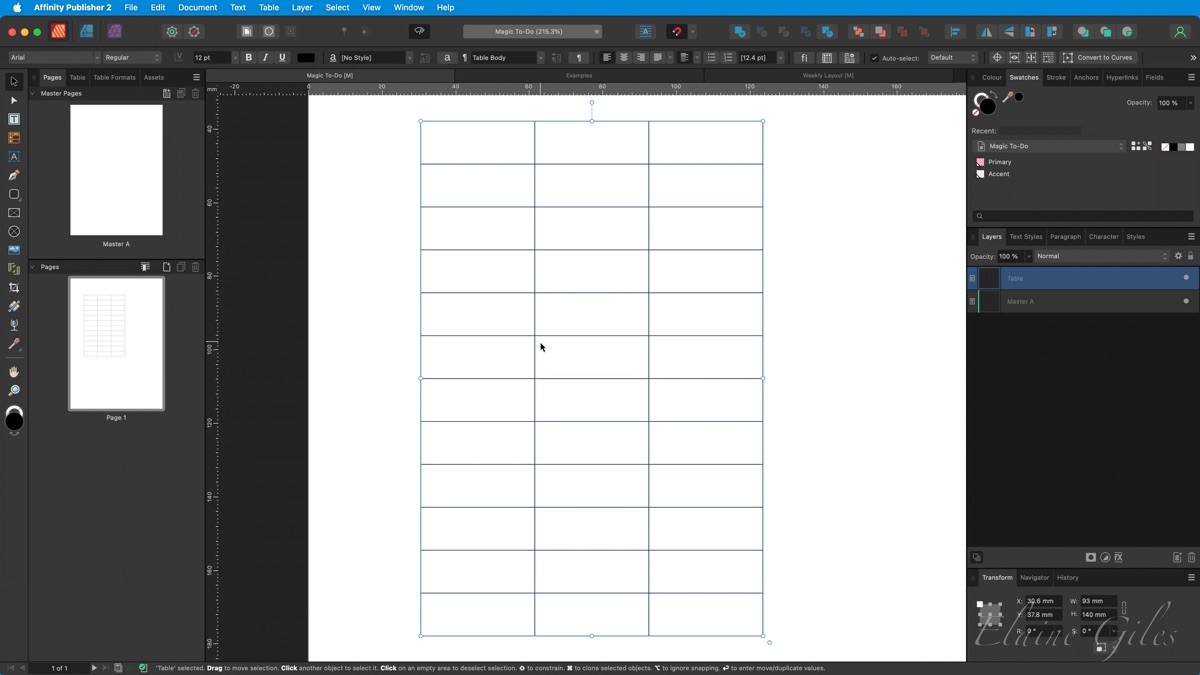Viewport: 1200px width, 675px height.
Task: Open the Magic To-Do swatch palette dropdown
Action: tap(1050, 146)
